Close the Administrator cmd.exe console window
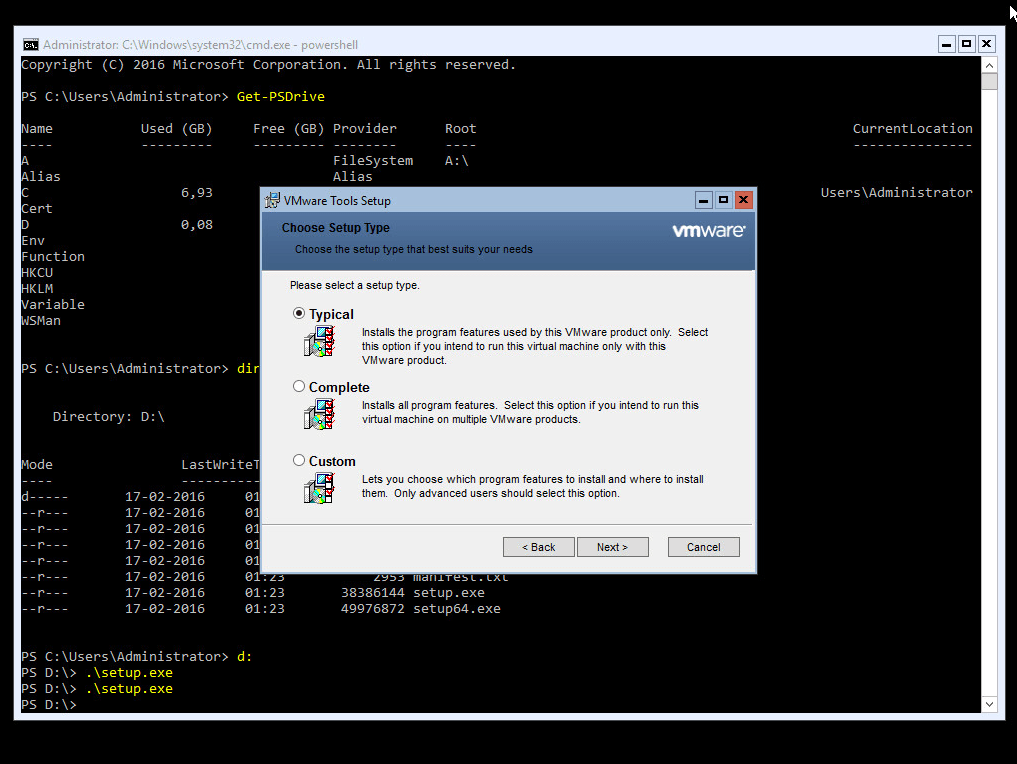The image size is (1017, 764). (x=987, y=44)
